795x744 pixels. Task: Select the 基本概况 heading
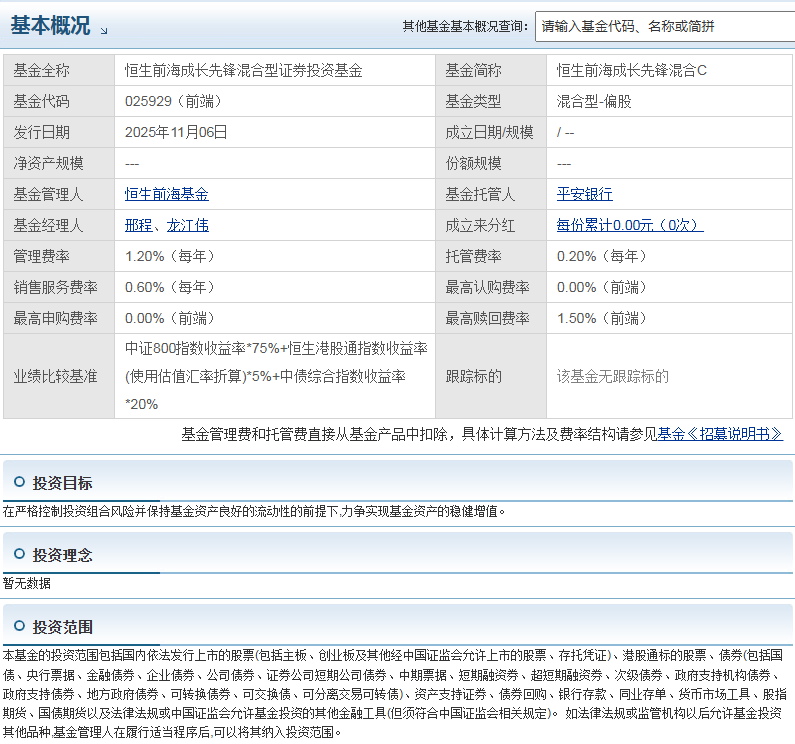tap(50, 25)
